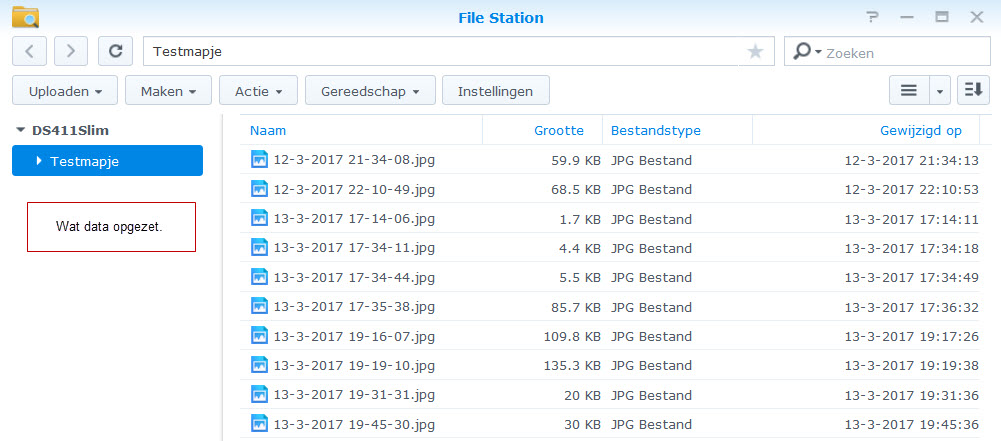
Task: Collapse the DS411Slim tree node
Action: [x=20, y=130]
